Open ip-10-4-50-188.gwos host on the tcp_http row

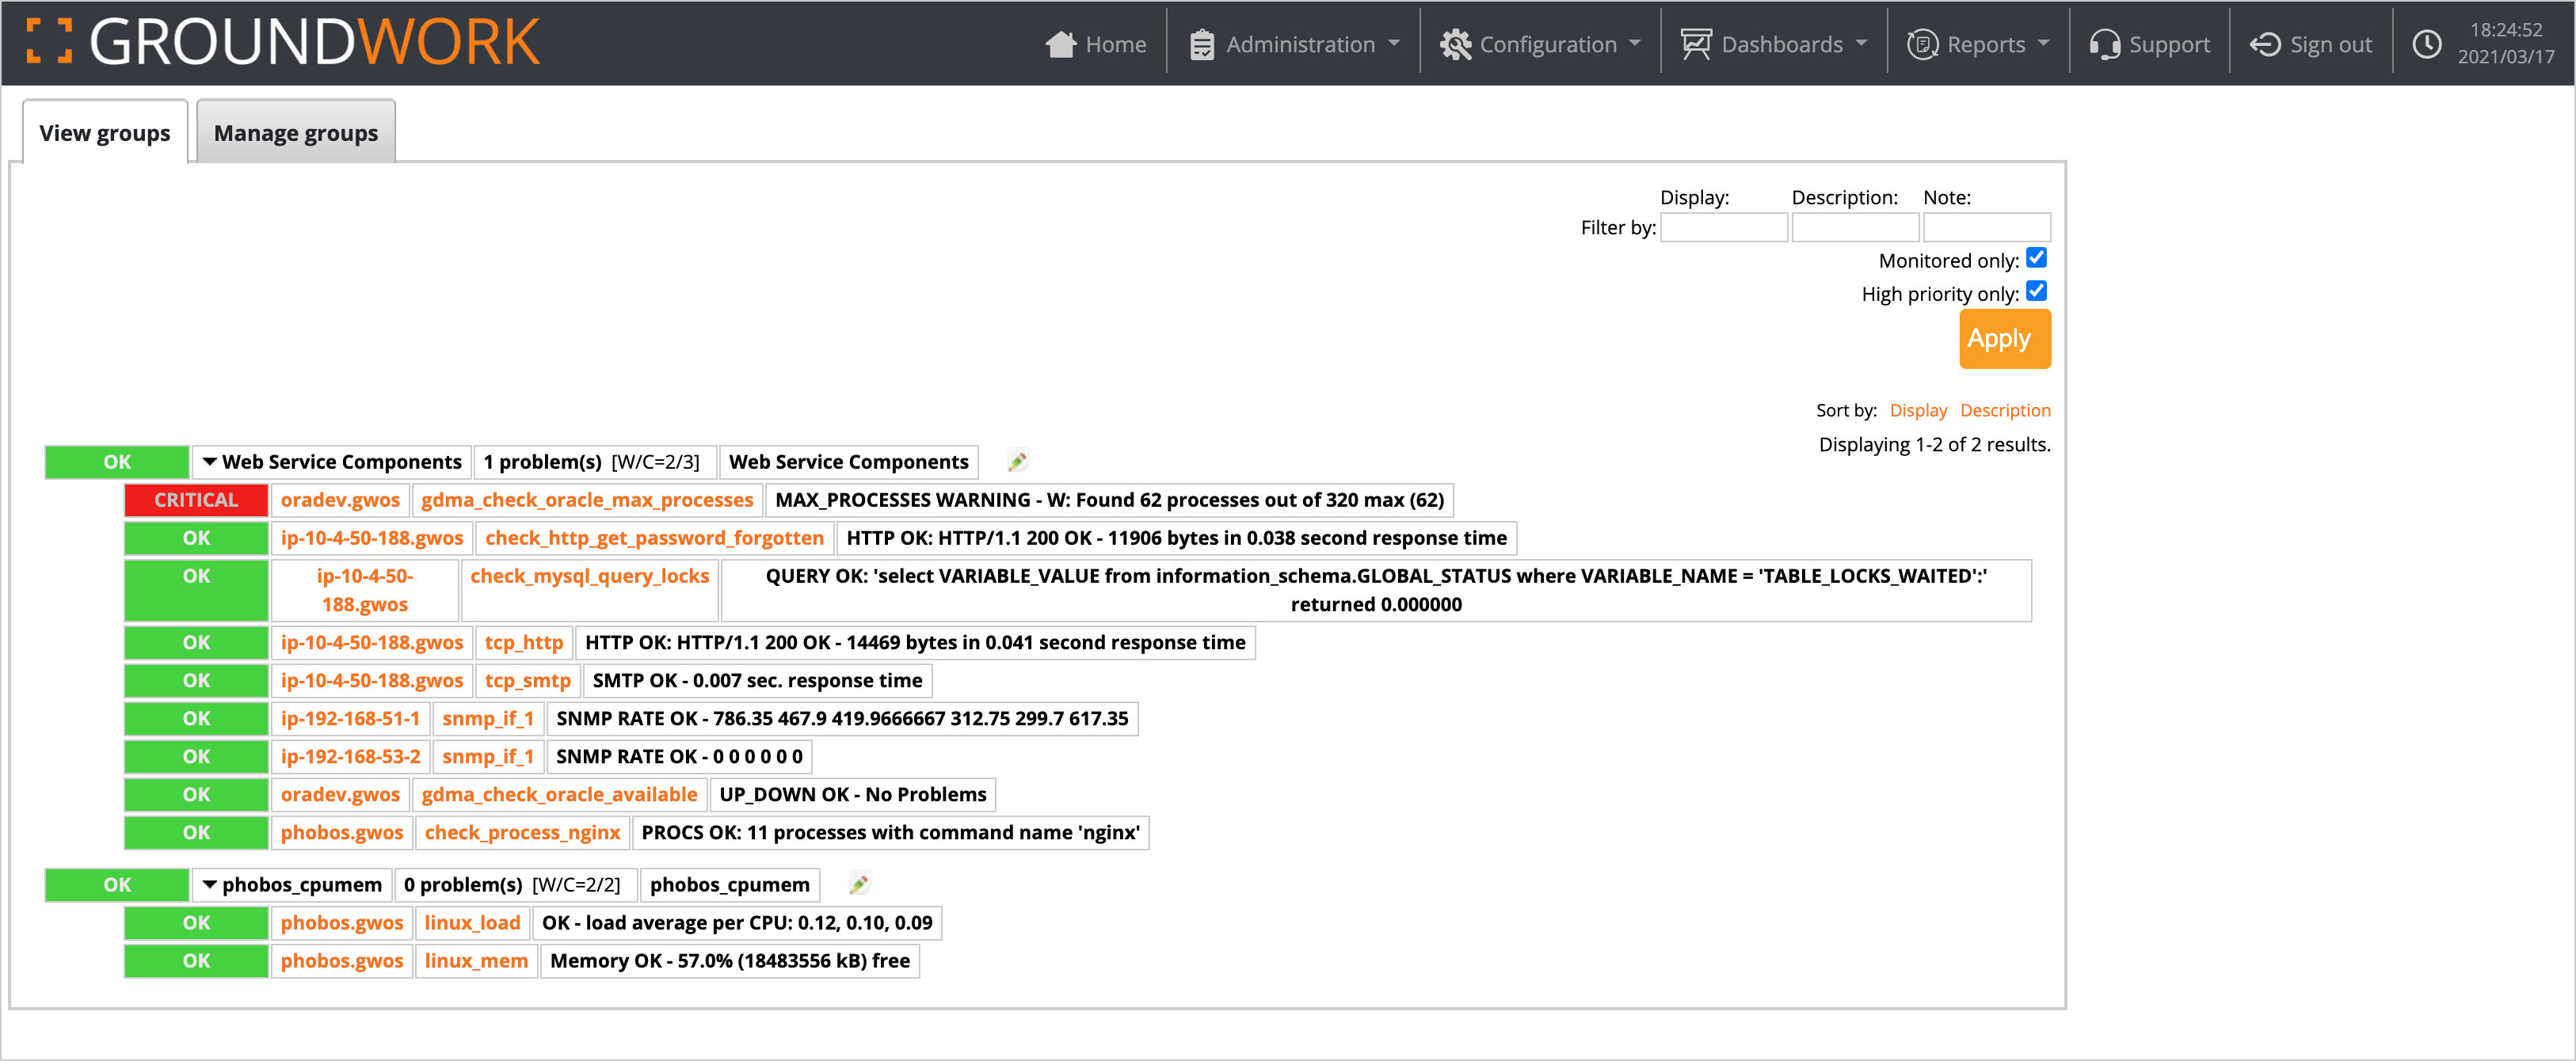pos(372,642)
